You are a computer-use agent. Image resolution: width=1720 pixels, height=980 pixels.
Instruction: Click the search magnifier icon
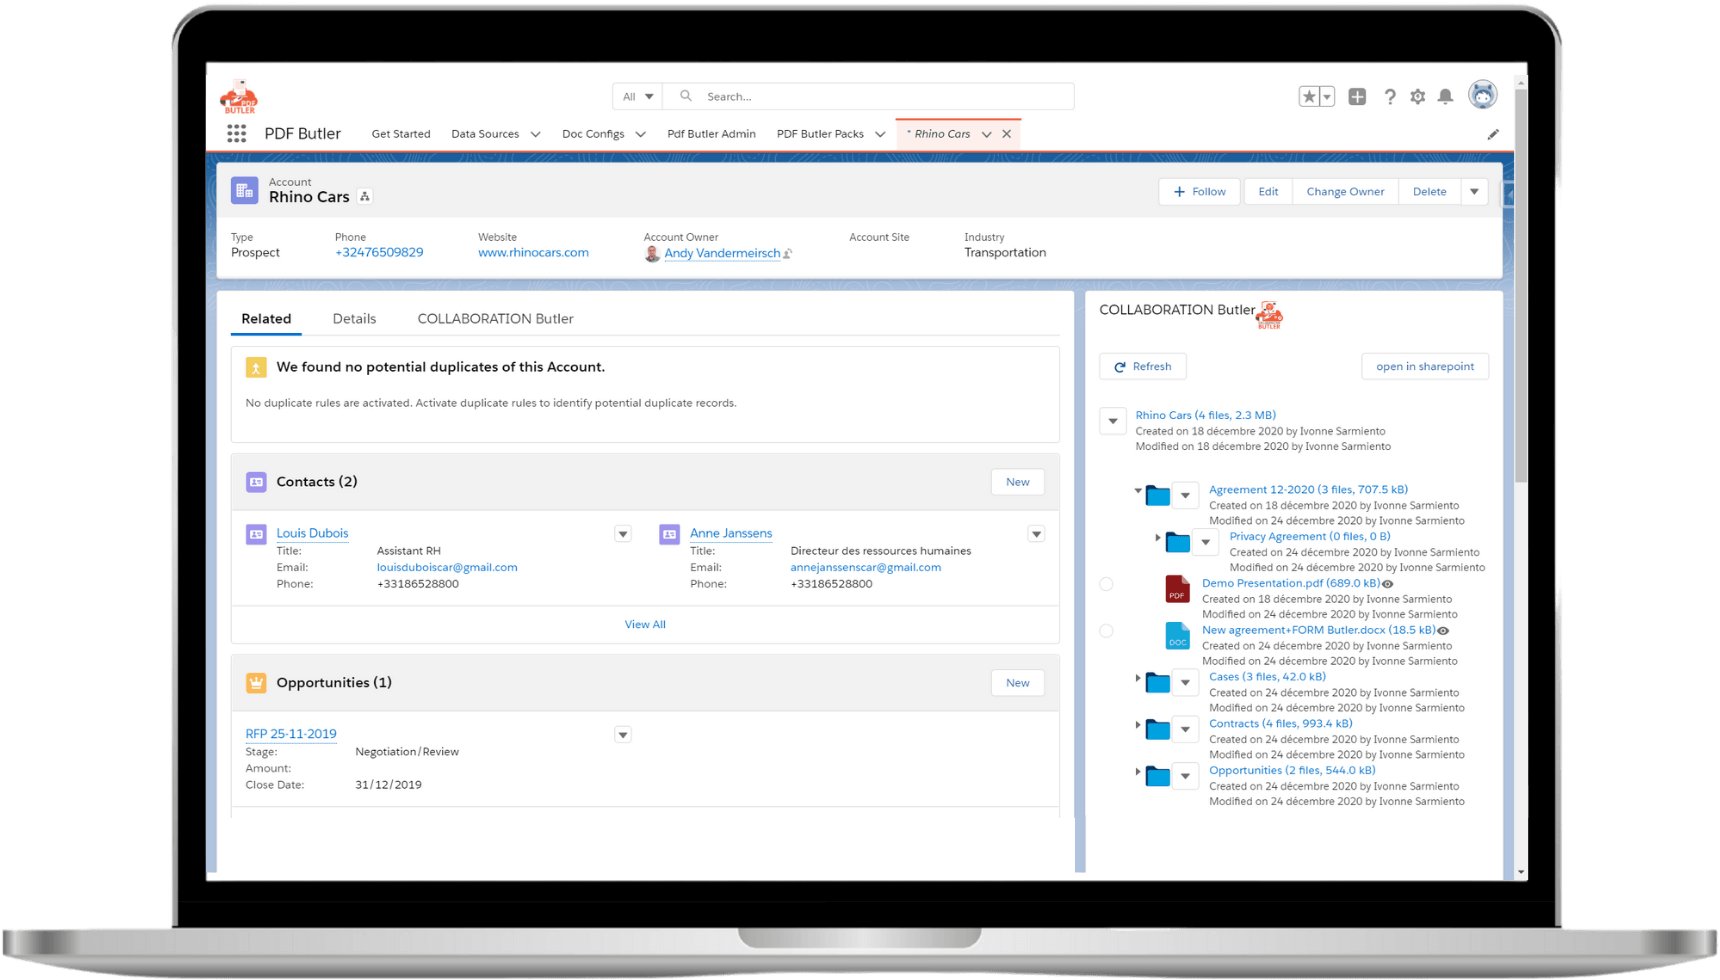[x=686, y=96]
